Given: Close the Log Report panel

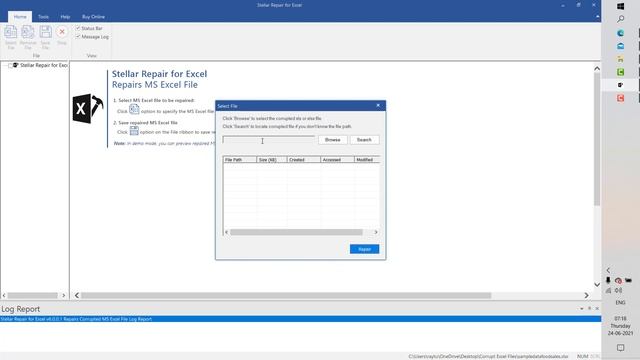Looking at the screenshot, I should [x=597, y=309].
